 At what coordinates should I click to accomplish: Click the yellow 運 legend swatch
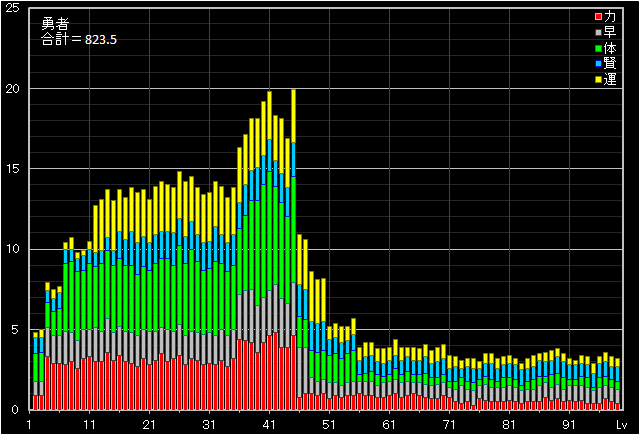click(598, 80)
